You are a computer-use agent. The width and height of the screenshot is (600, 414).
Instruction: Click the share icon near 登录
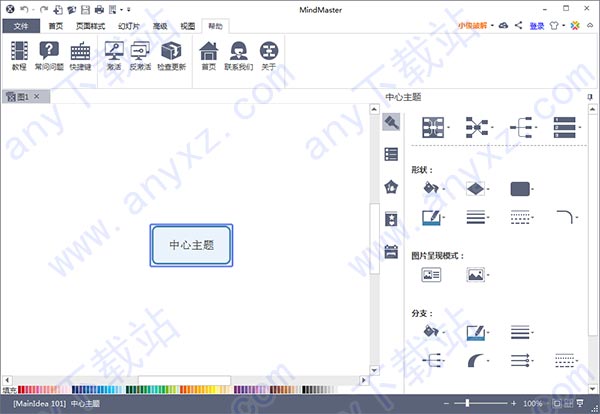click(518, 25)
